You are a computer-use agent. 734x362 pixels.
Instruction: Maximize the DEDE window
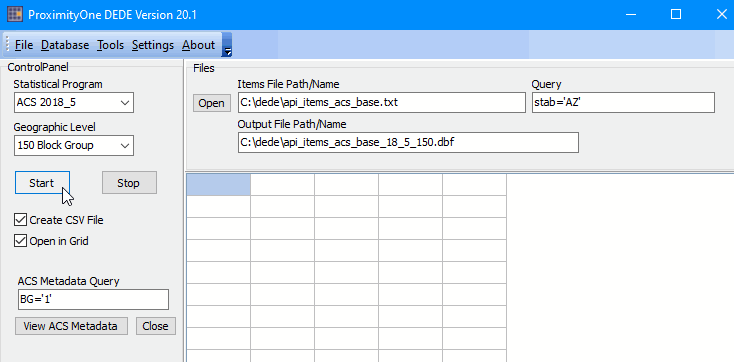(x=676, y=15)
